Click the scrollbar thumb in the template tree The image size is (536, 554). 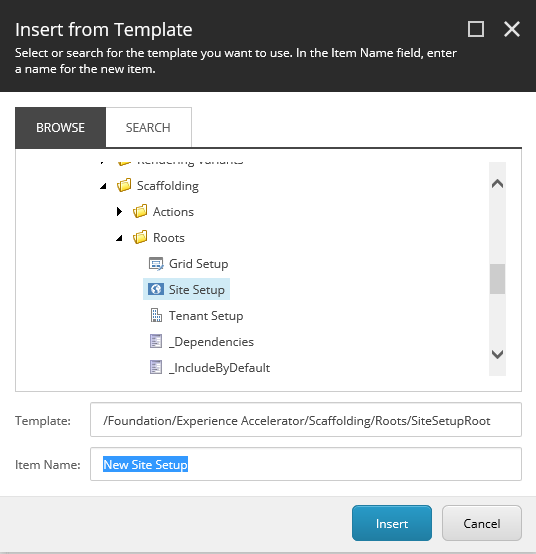click(x=497, y=279)
